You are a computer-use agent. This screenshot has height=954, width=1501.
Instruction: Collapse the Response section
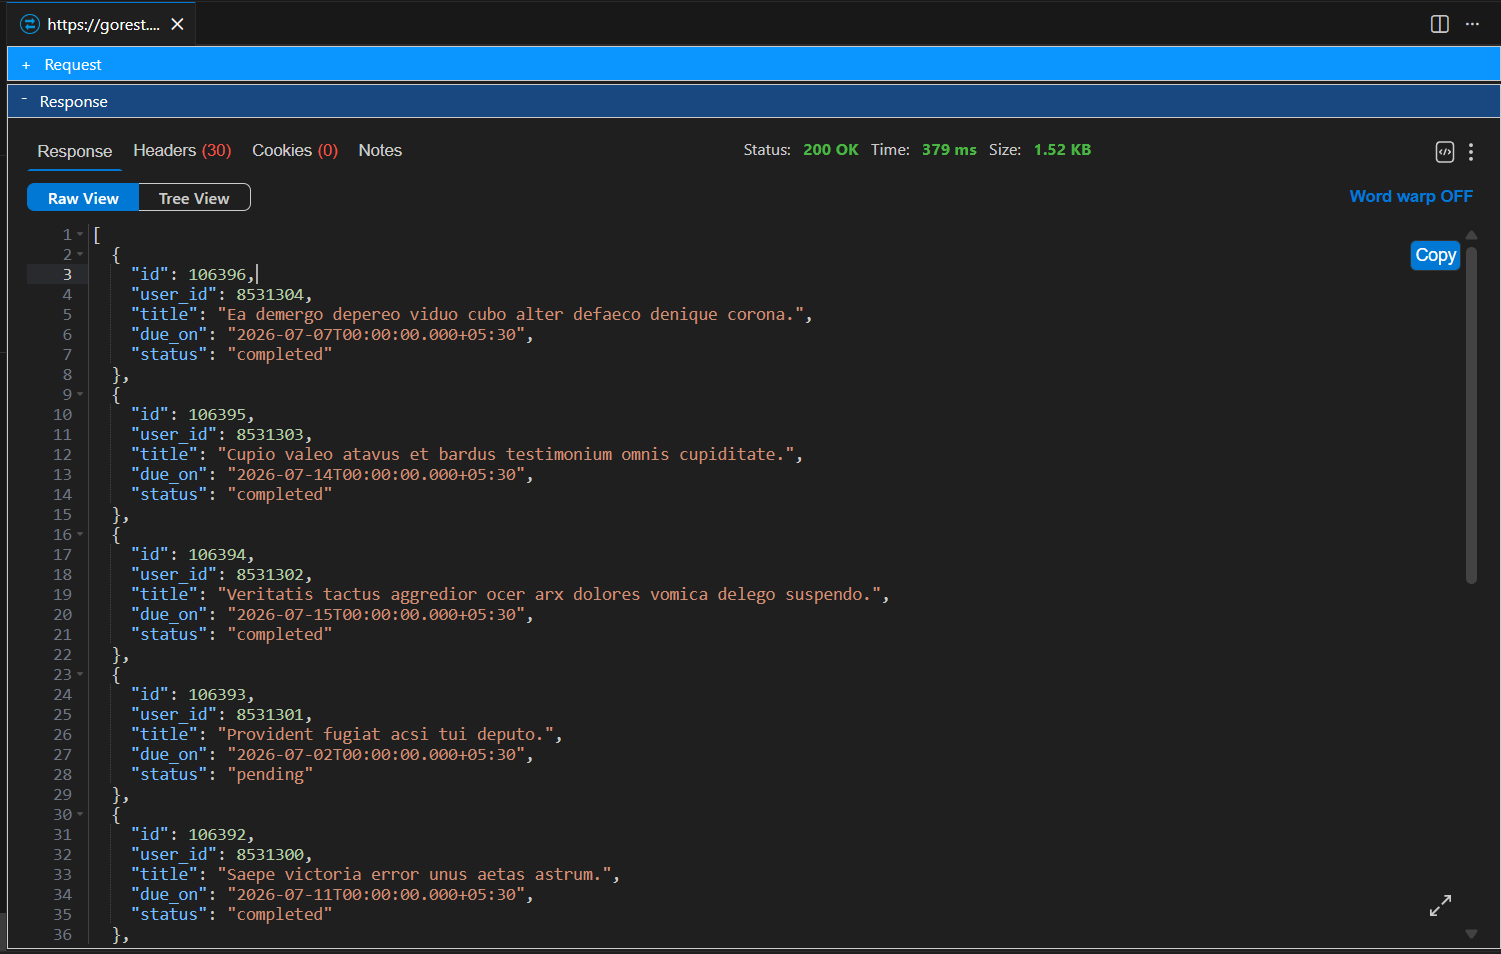[754, 102]
